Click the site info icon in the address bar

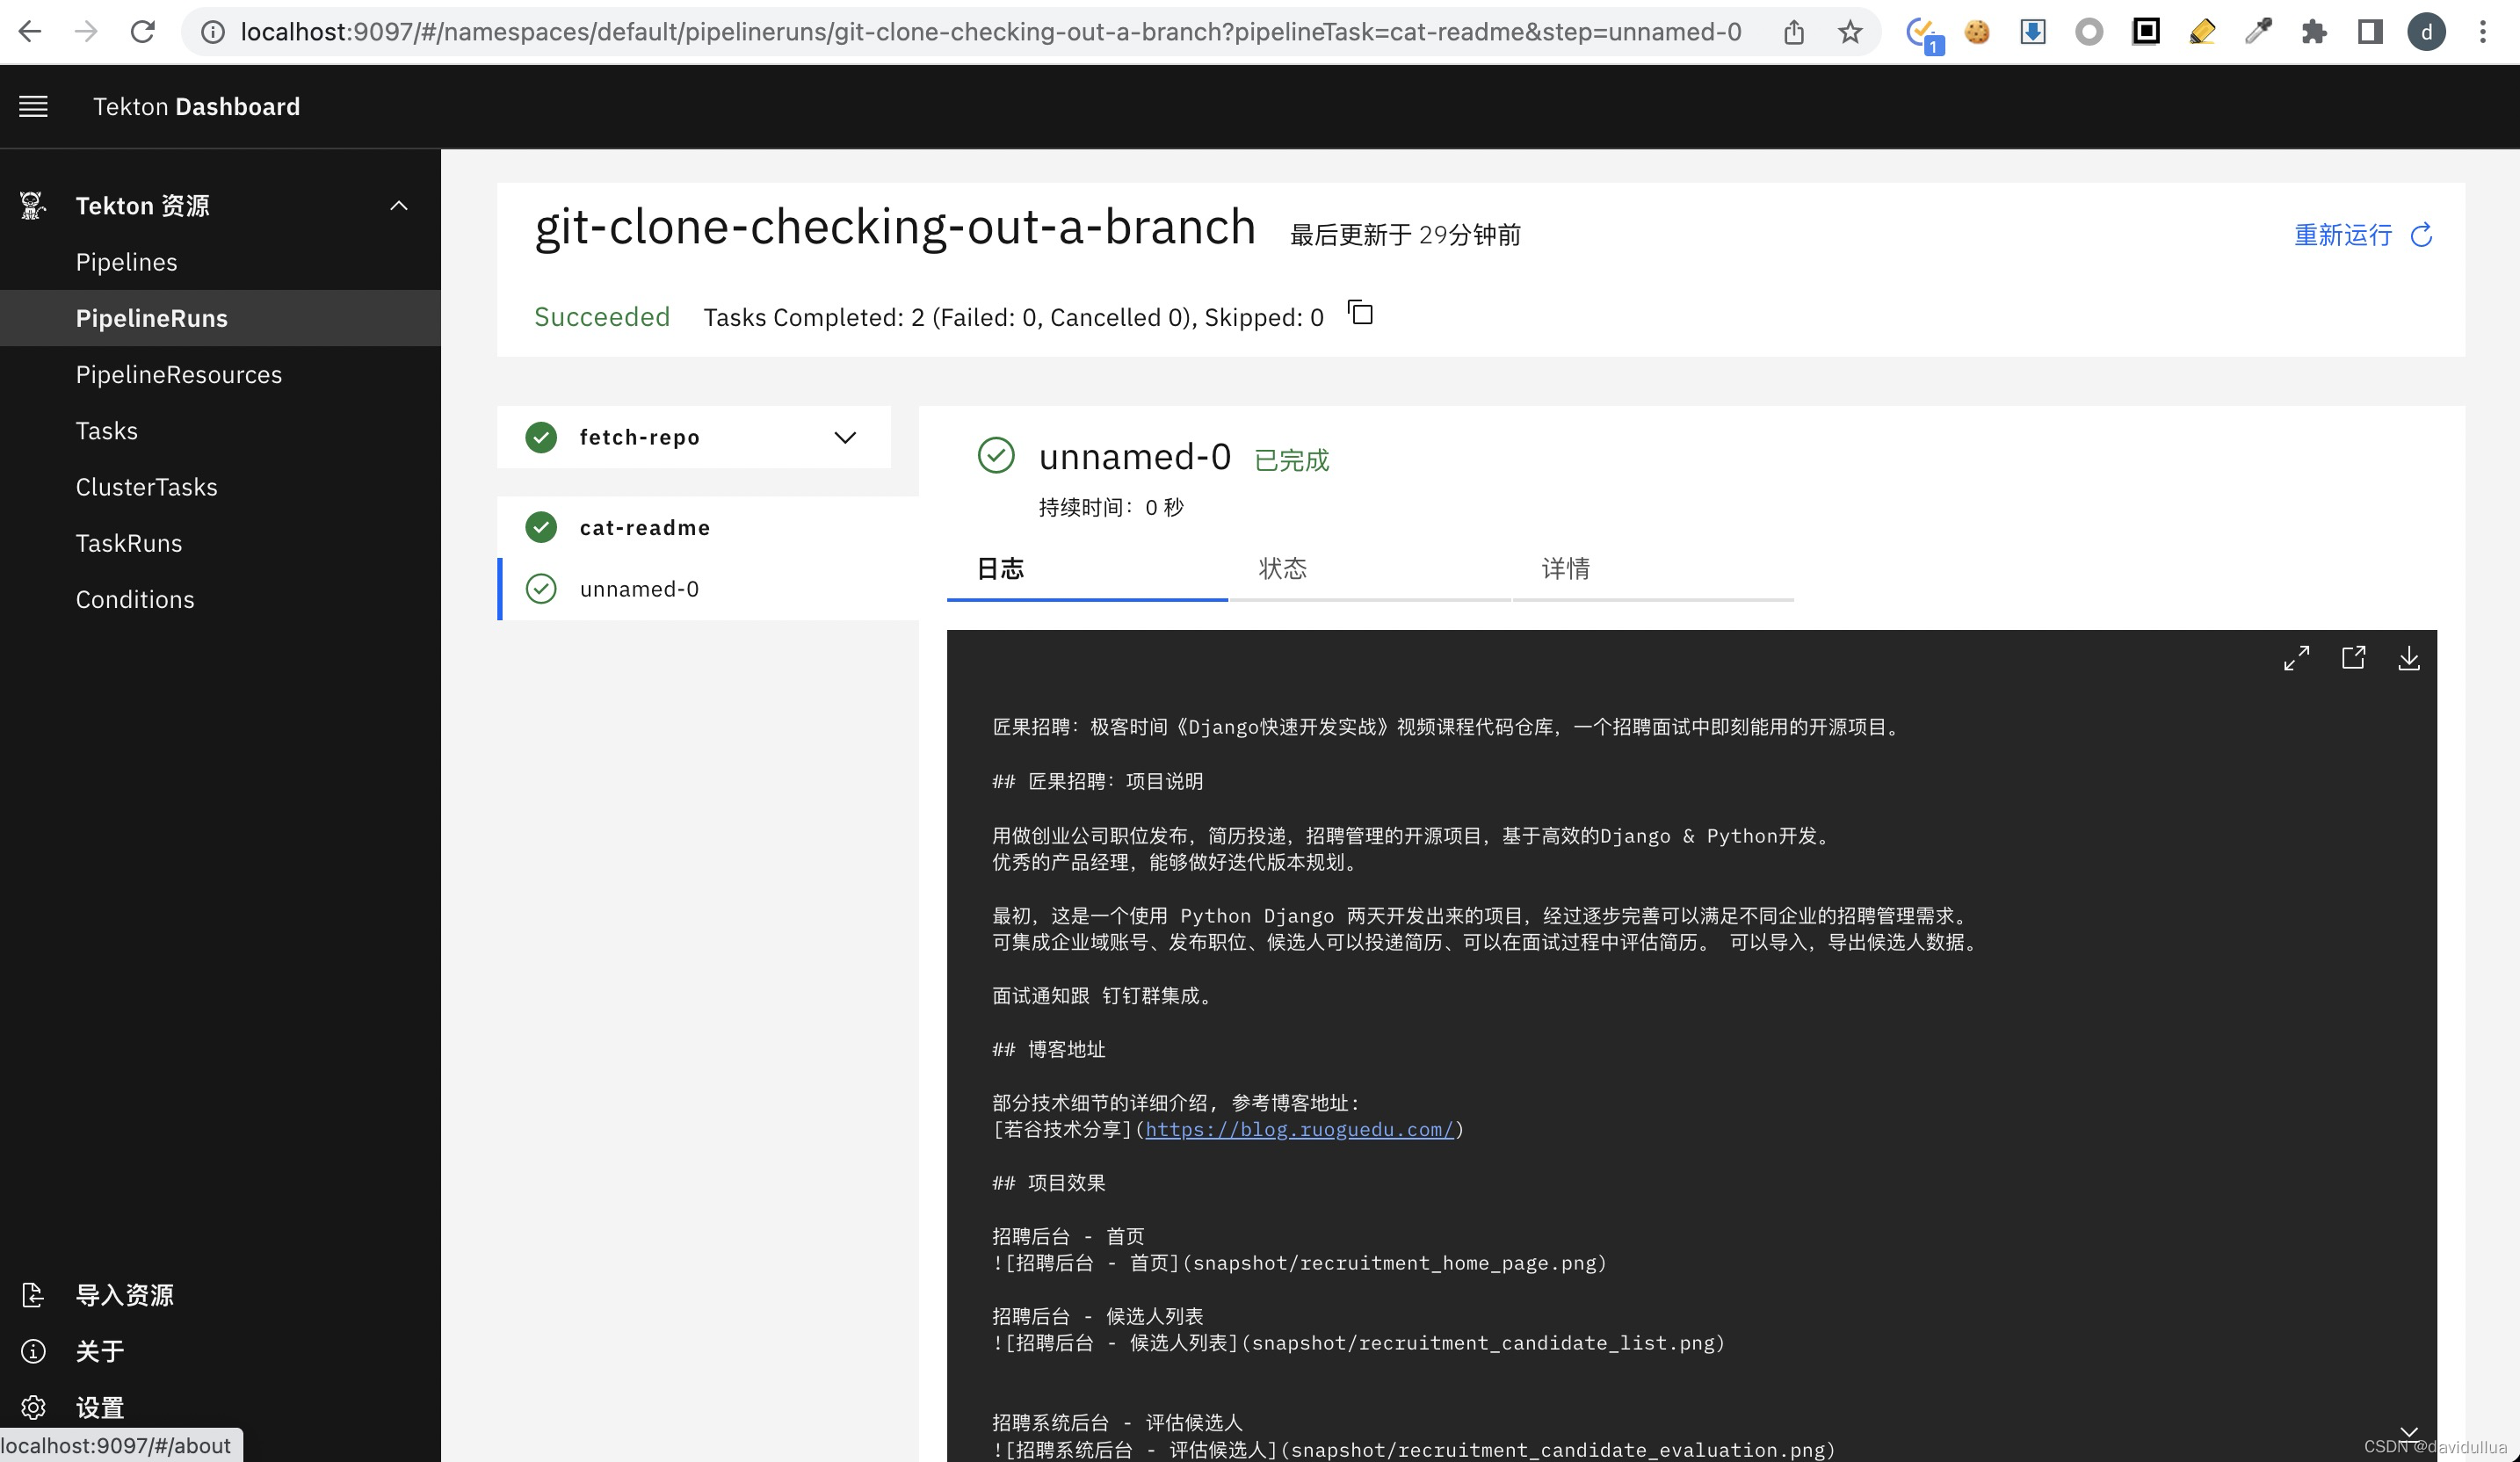tap(213, 32)
